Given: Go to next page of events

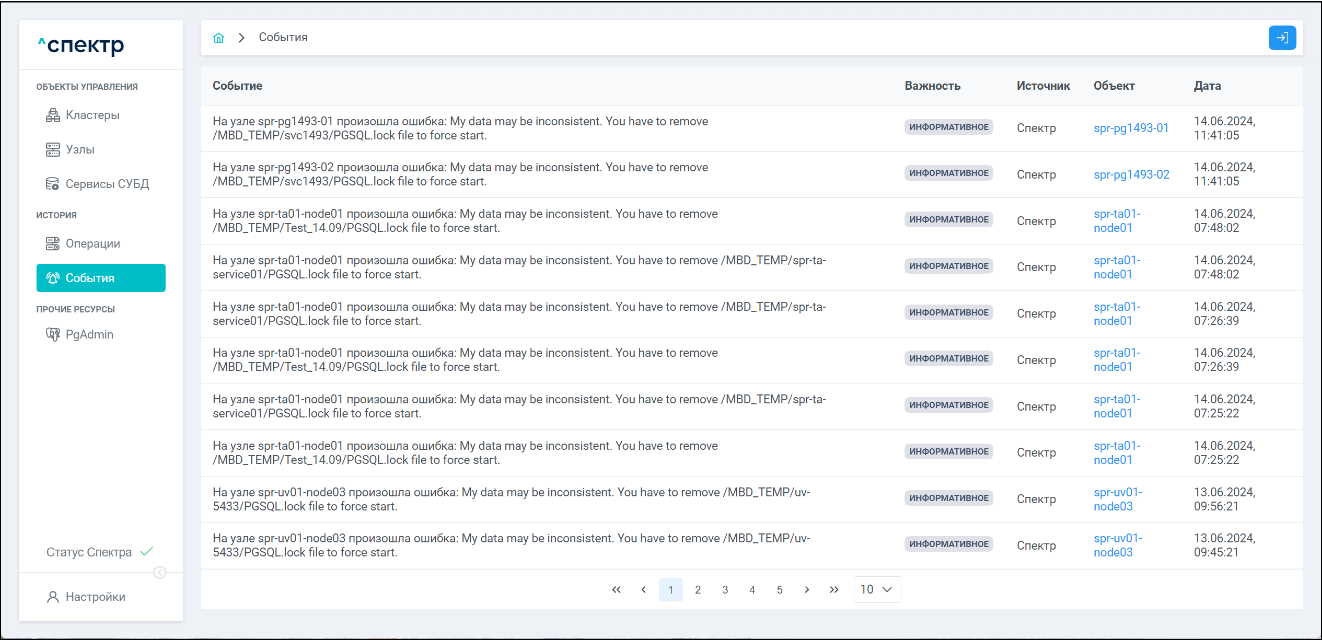Looking at the screenshot, I should pos(807,590).
